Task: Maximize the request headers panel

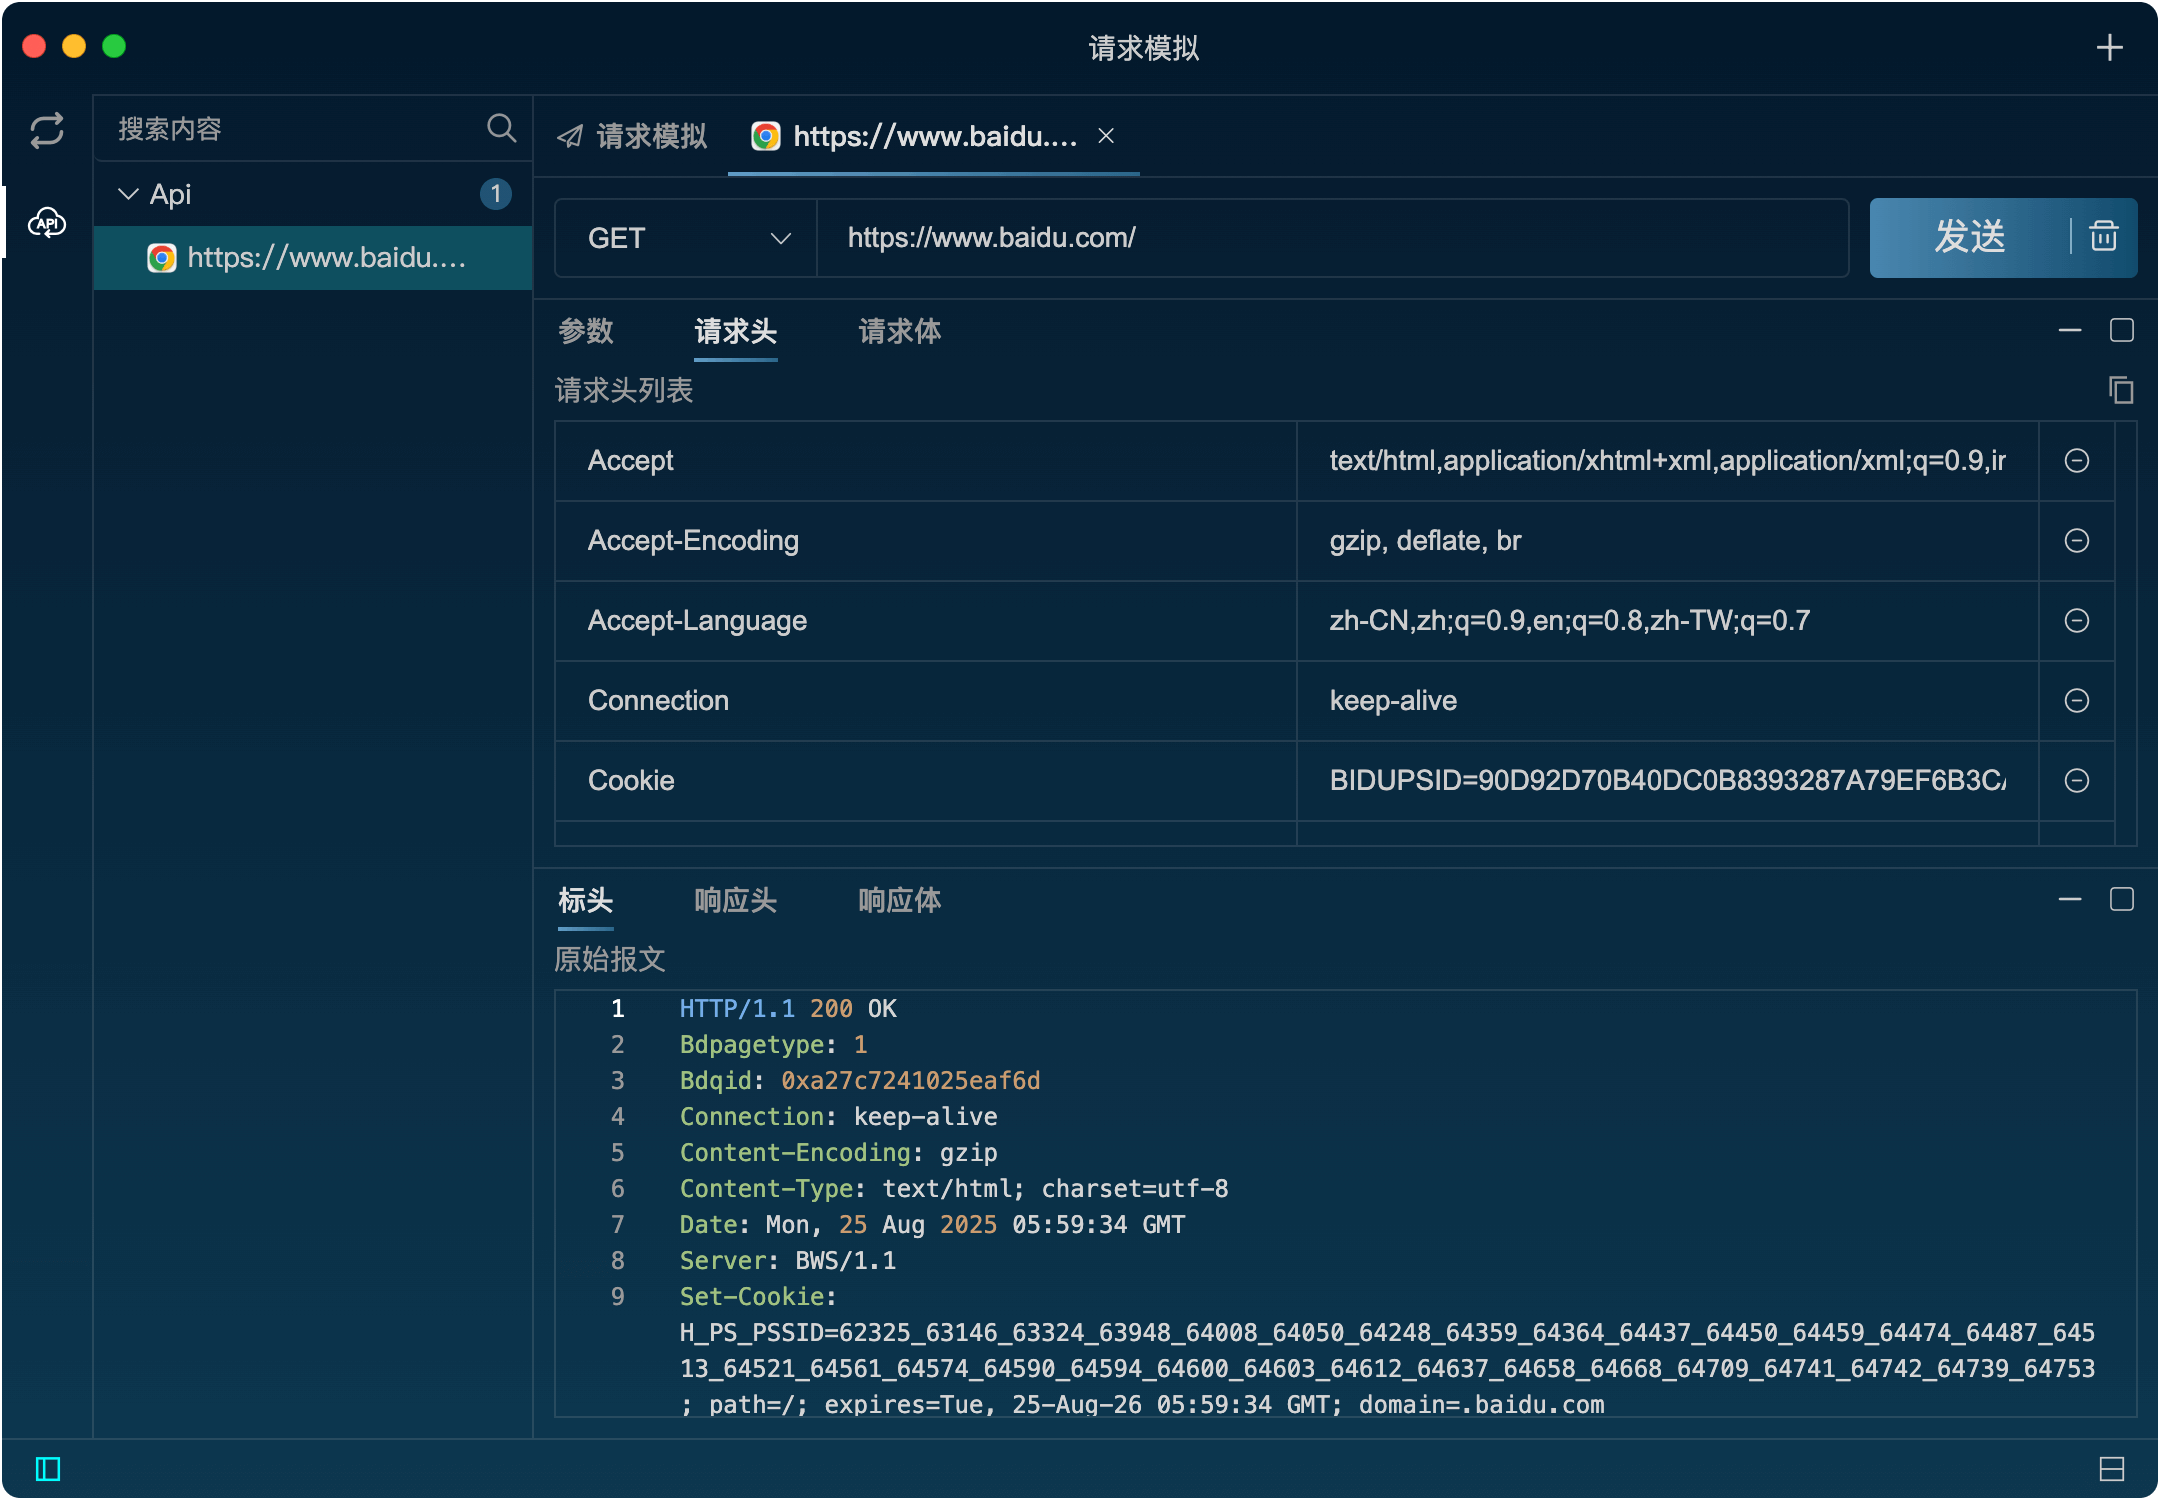Action: click(2121, 330)
